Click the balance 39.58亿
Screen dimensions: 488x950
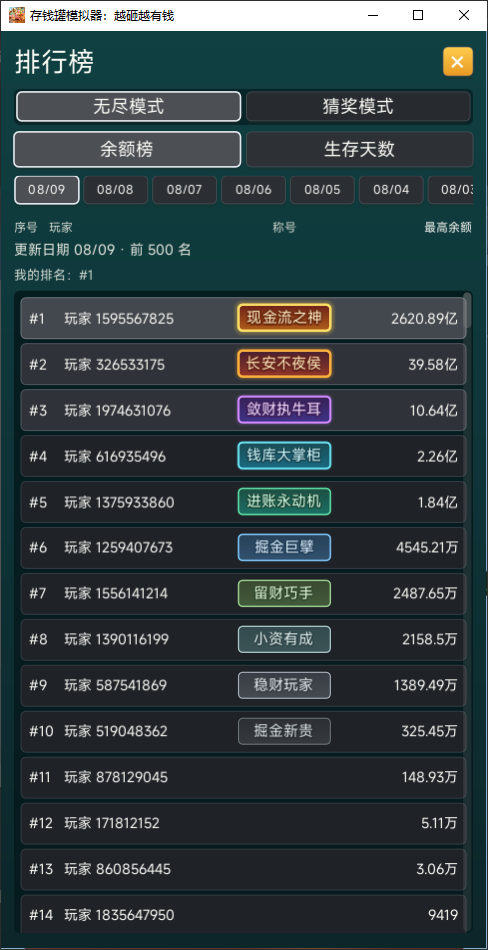click(x=433, y=365)
